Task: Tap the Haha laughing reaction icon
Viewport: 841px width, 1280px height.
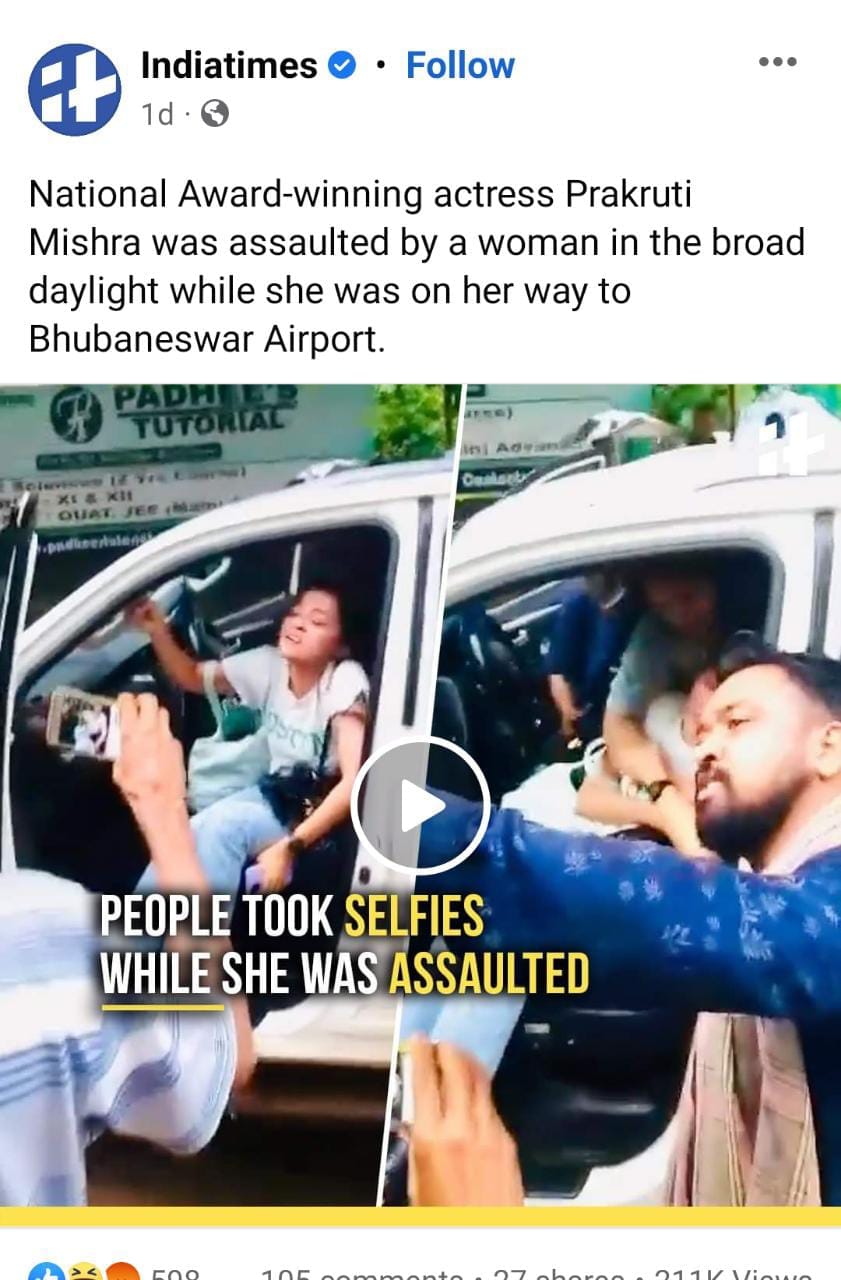Action: pyautogui.click(x=82, y=1272)
